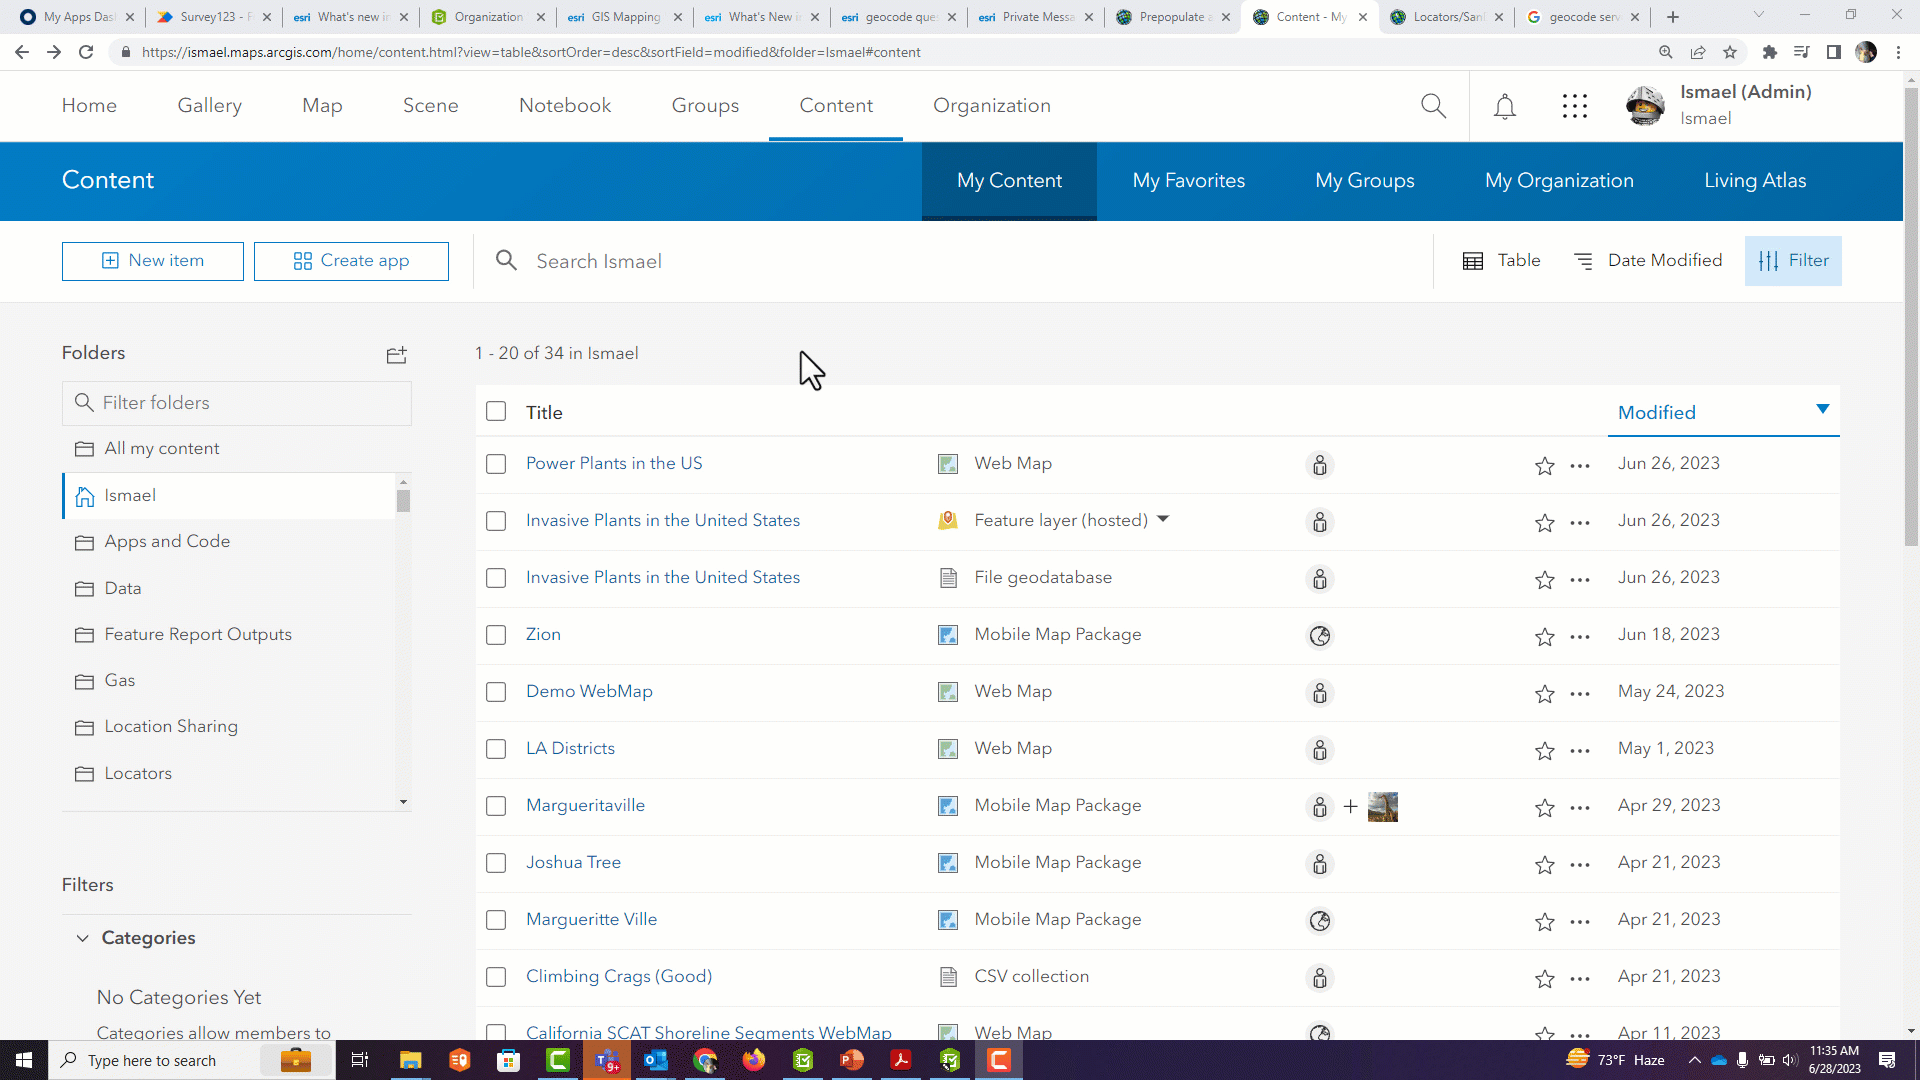Open the notifications bell icon

click(1504, 106)
